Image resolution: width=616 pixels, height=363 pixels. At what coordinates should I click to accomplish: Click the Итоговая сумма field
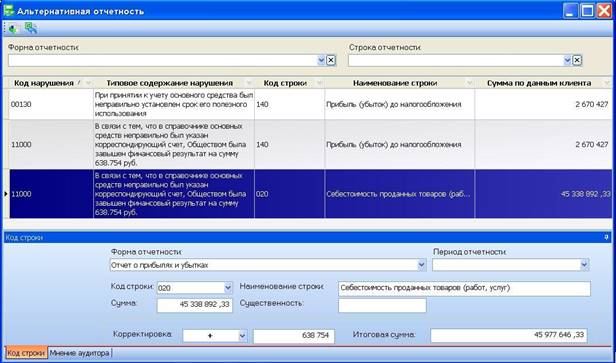(509, 336)
